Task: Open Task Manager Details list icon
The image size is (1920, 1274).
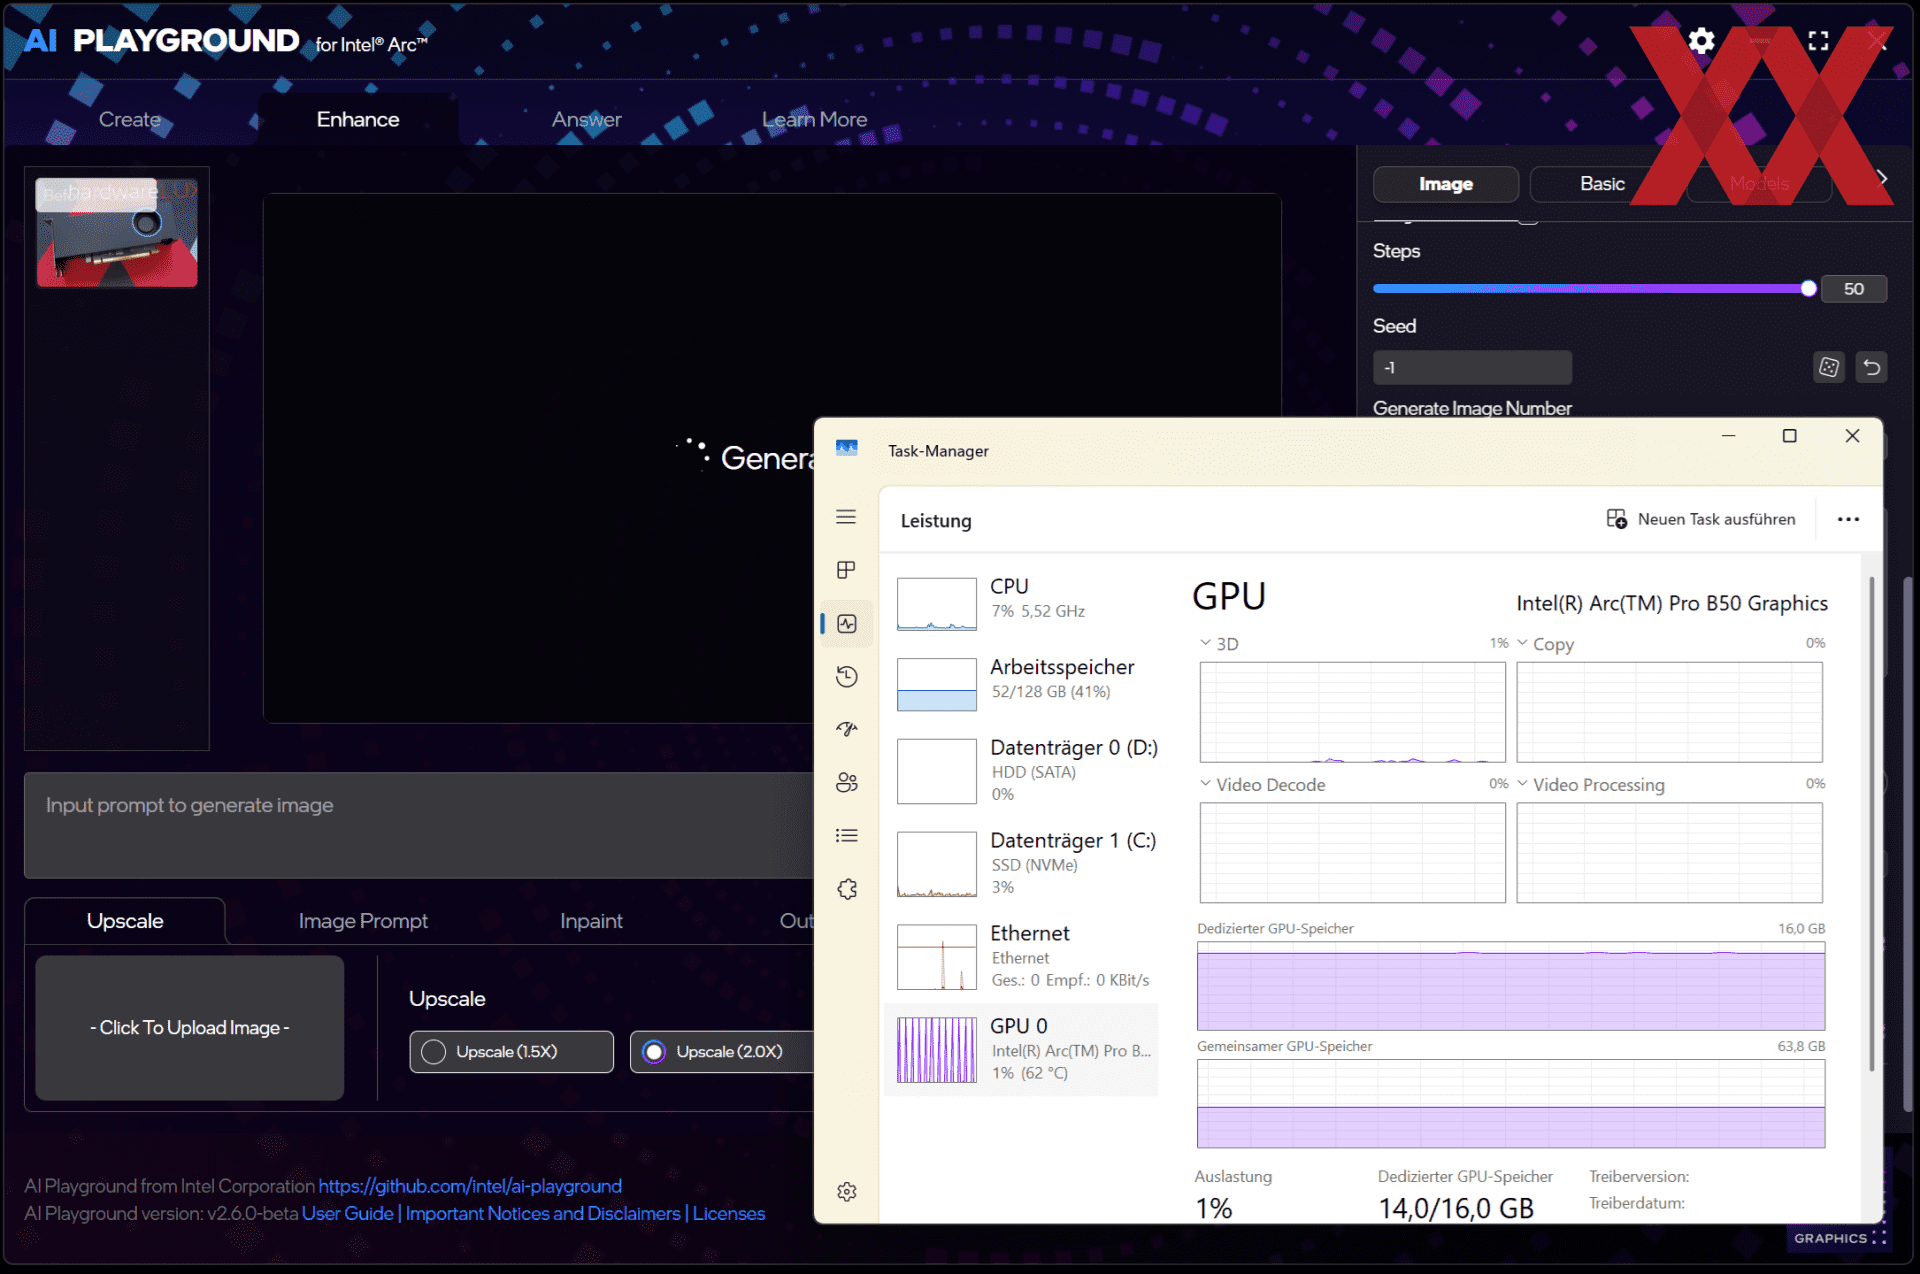Action: point(846,835)
